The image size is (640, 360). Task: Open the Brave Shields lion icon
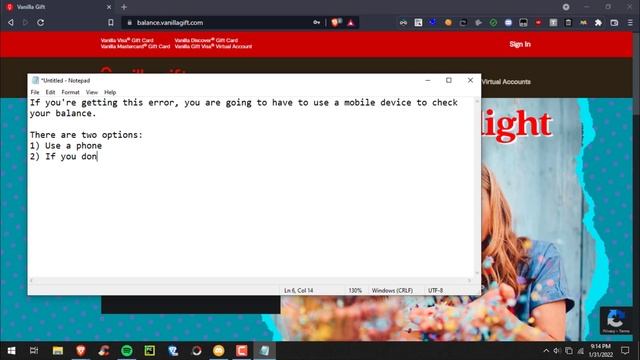(336, 22)
